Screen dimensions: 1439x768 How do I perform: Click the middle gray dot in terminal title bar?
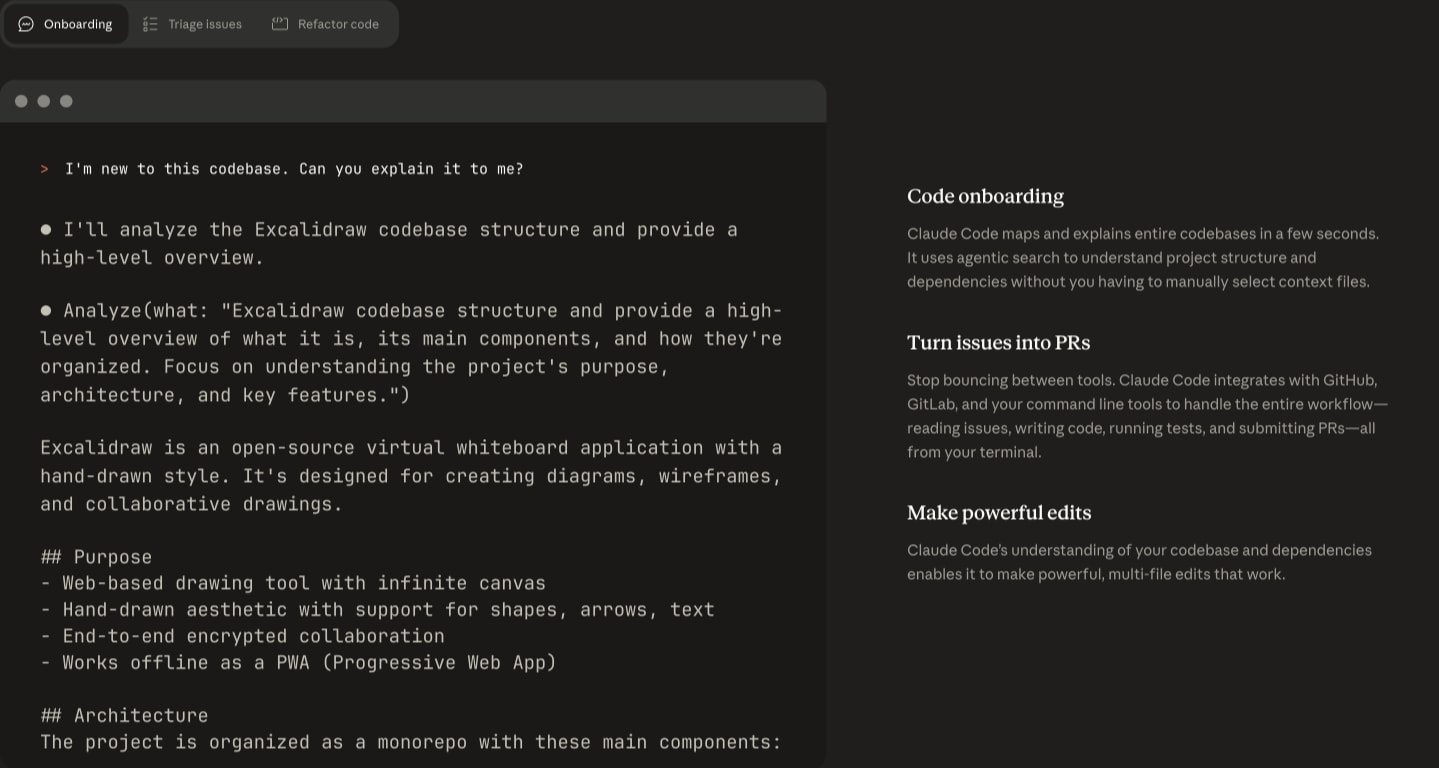click(x=43, y=101)
